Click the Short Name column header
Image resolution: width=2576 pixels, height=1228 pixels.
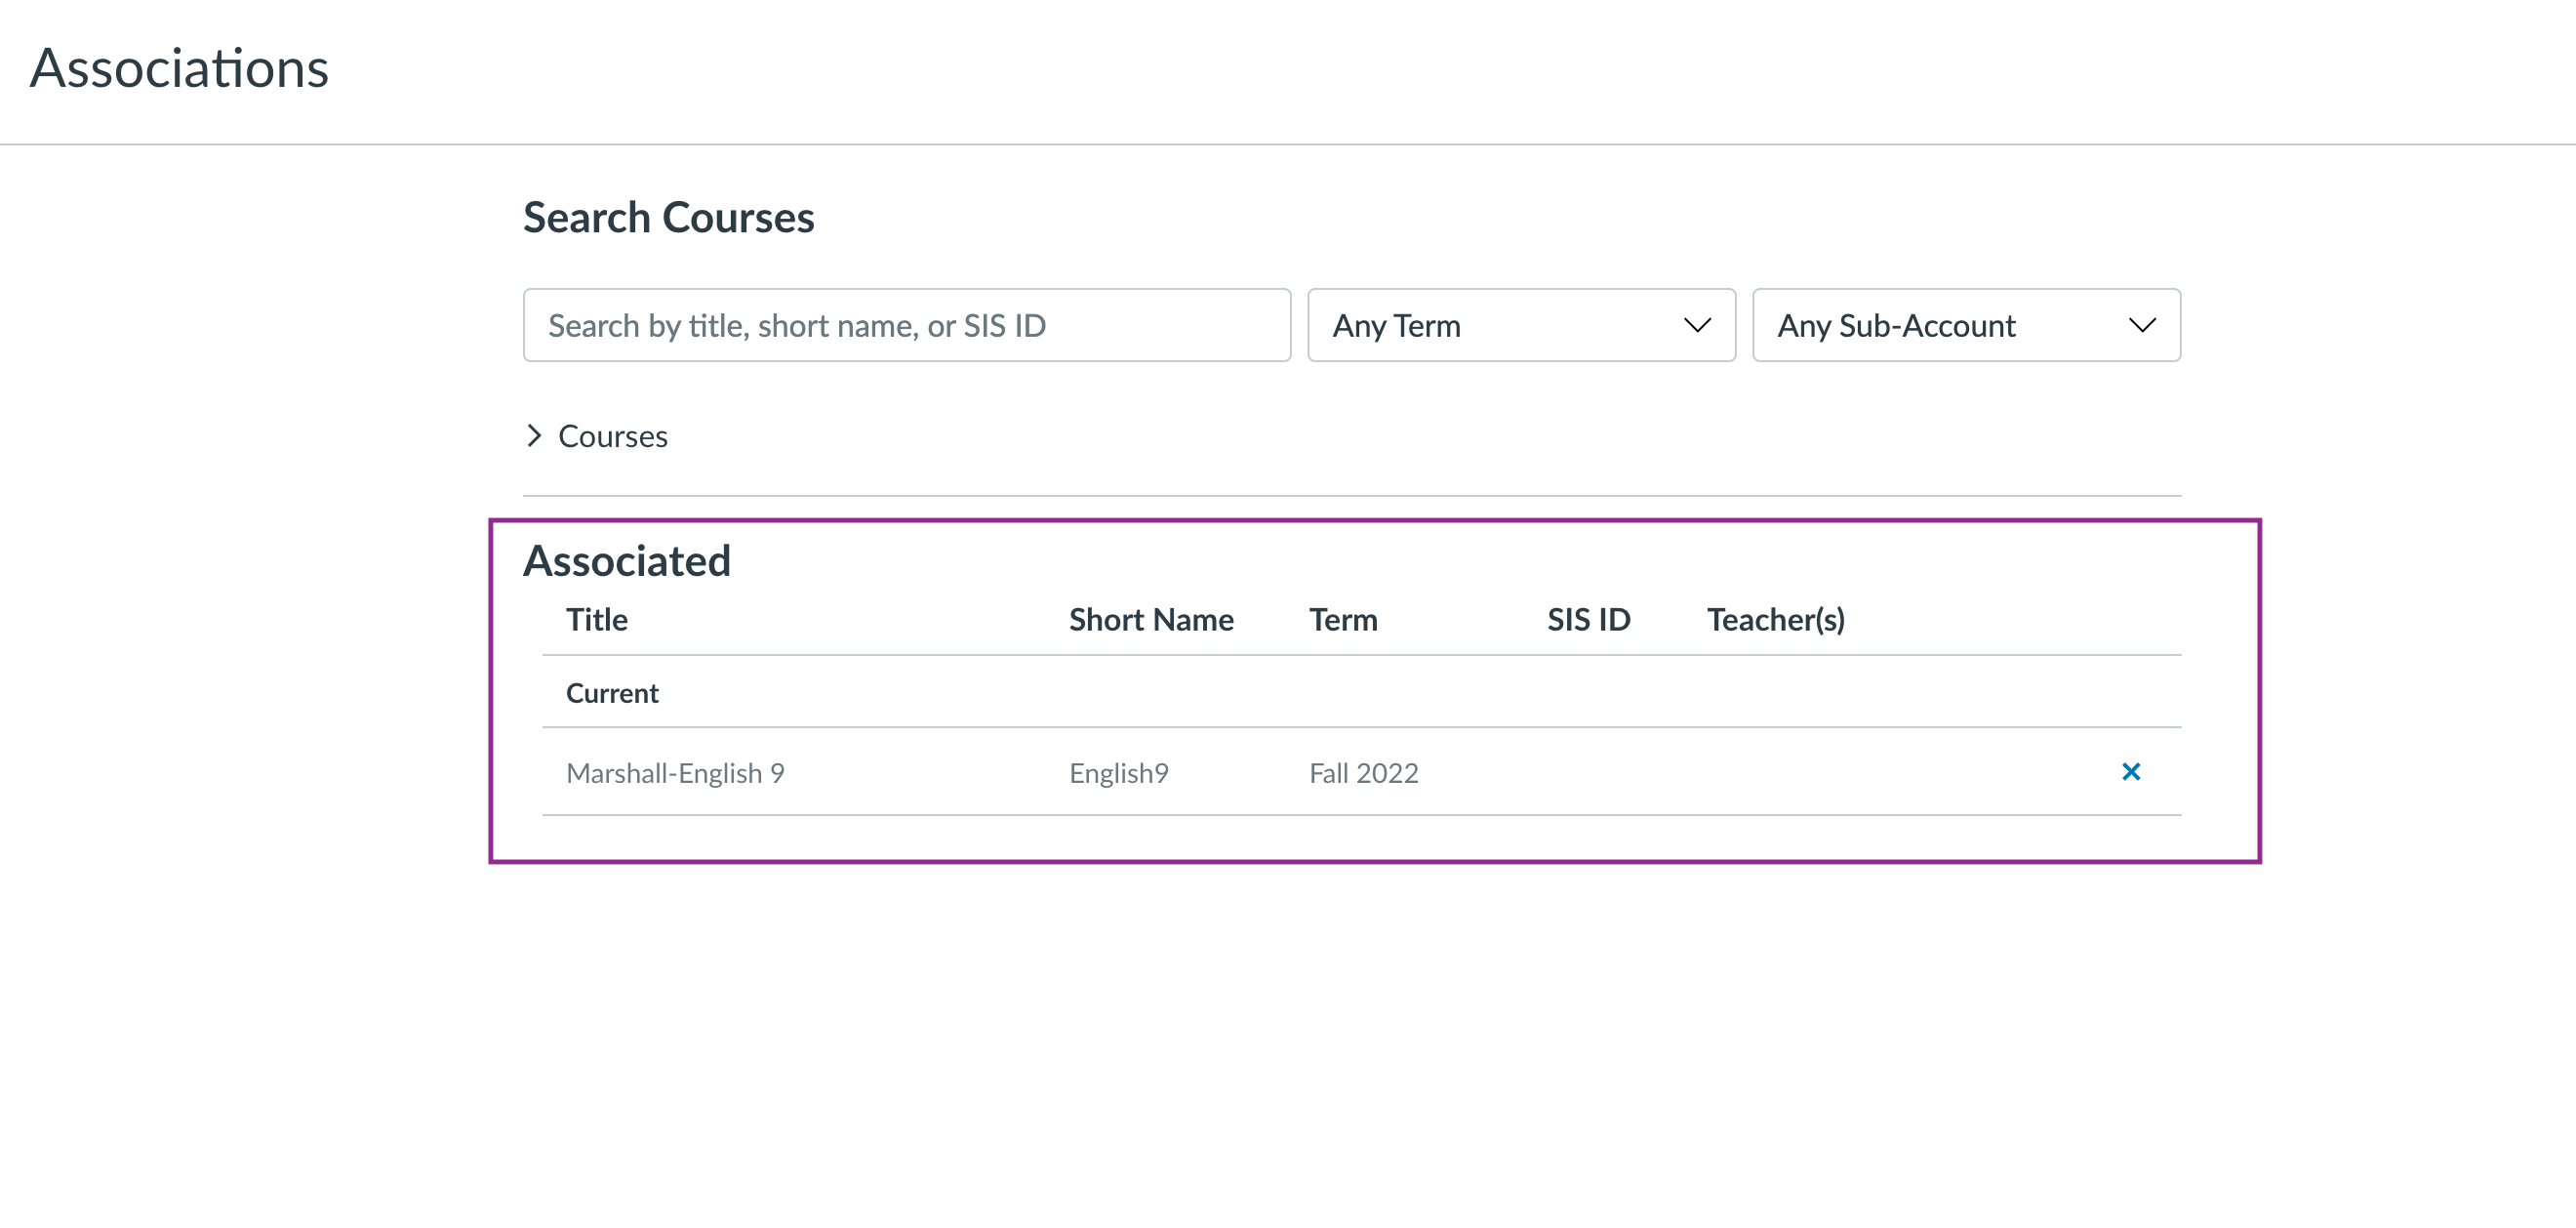[x=1151, y=620]
